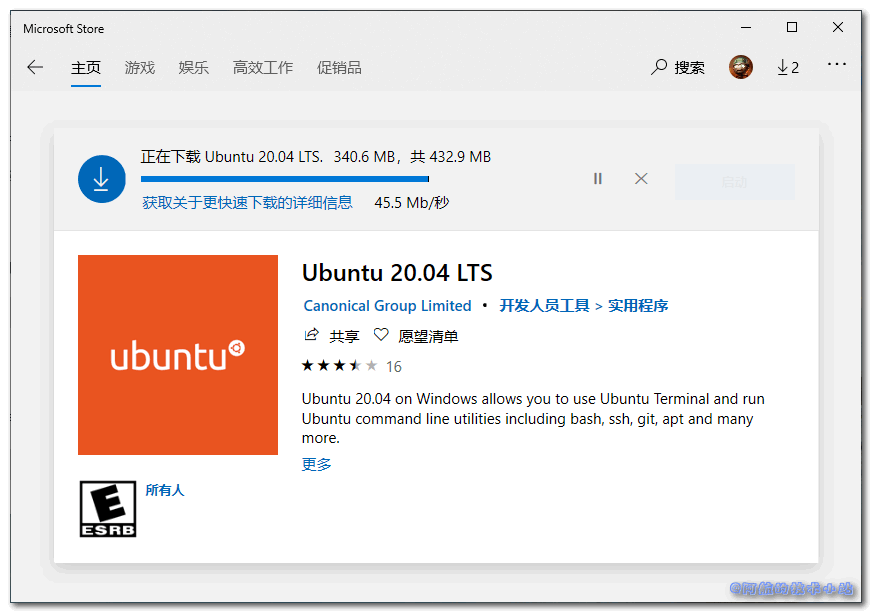This screenshot has height=614, width=873.
Task: Share the Ubuntu 20.04 LTS app
Action: [332, 336]
